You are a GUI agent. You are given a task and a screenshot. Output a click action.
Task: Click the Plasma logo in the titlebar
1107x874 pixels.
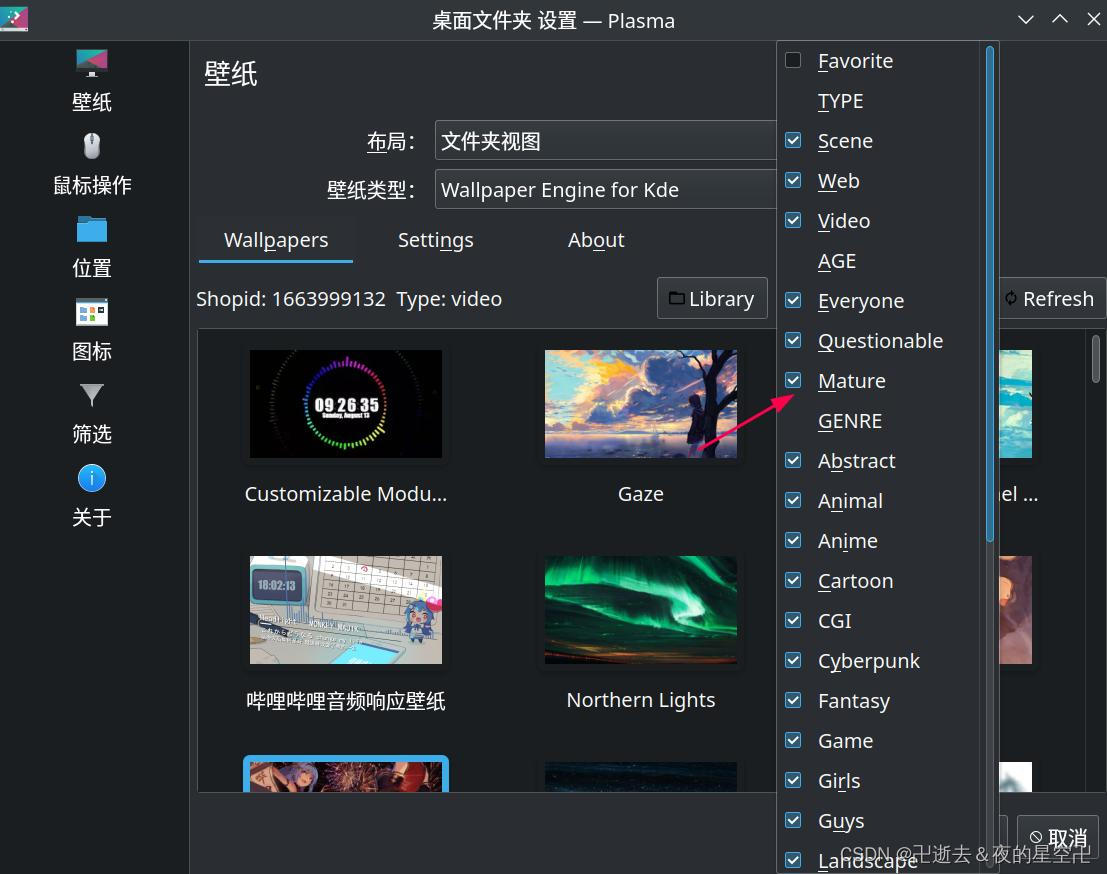[x=15, y=19]
